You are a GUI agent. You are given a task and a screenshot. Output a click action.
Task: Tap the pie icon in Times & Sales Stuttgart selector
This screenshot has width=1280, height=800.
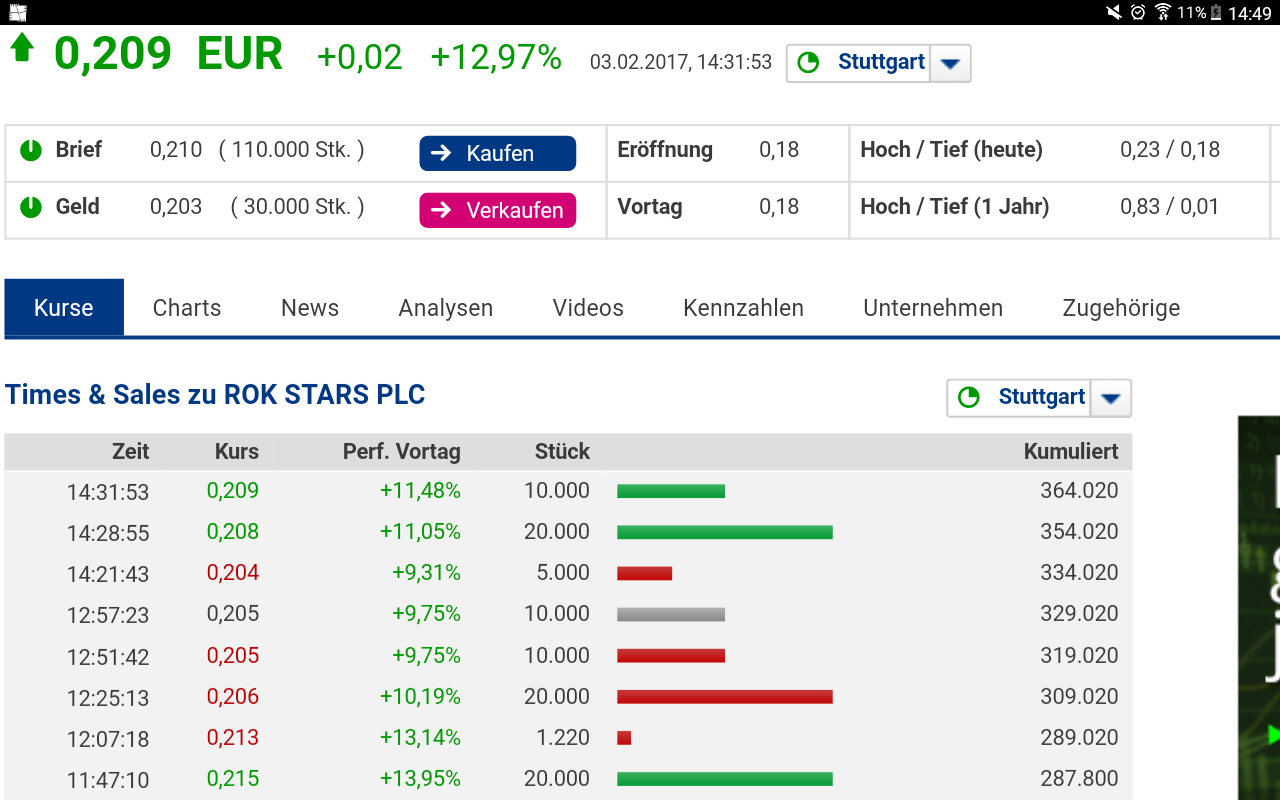pos(968,398)
